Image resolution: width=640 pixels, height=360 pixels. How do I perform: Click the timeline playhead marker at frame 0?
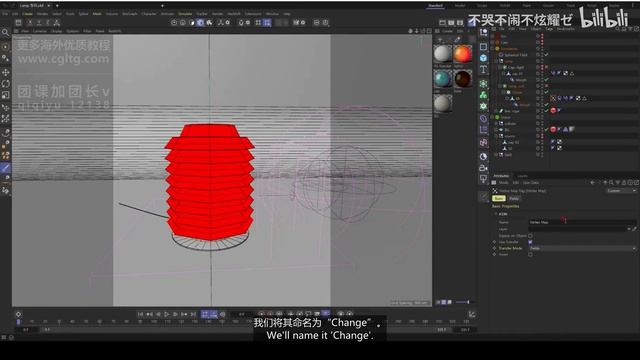click(x=18, y=322)
